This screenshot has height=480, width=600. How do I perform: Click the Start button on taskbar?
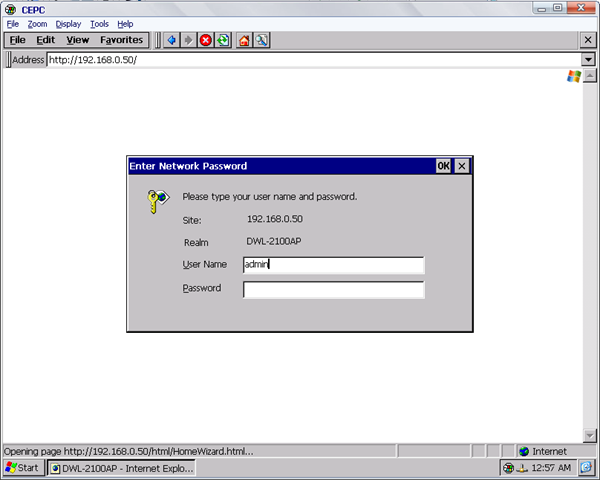point(23,468)
